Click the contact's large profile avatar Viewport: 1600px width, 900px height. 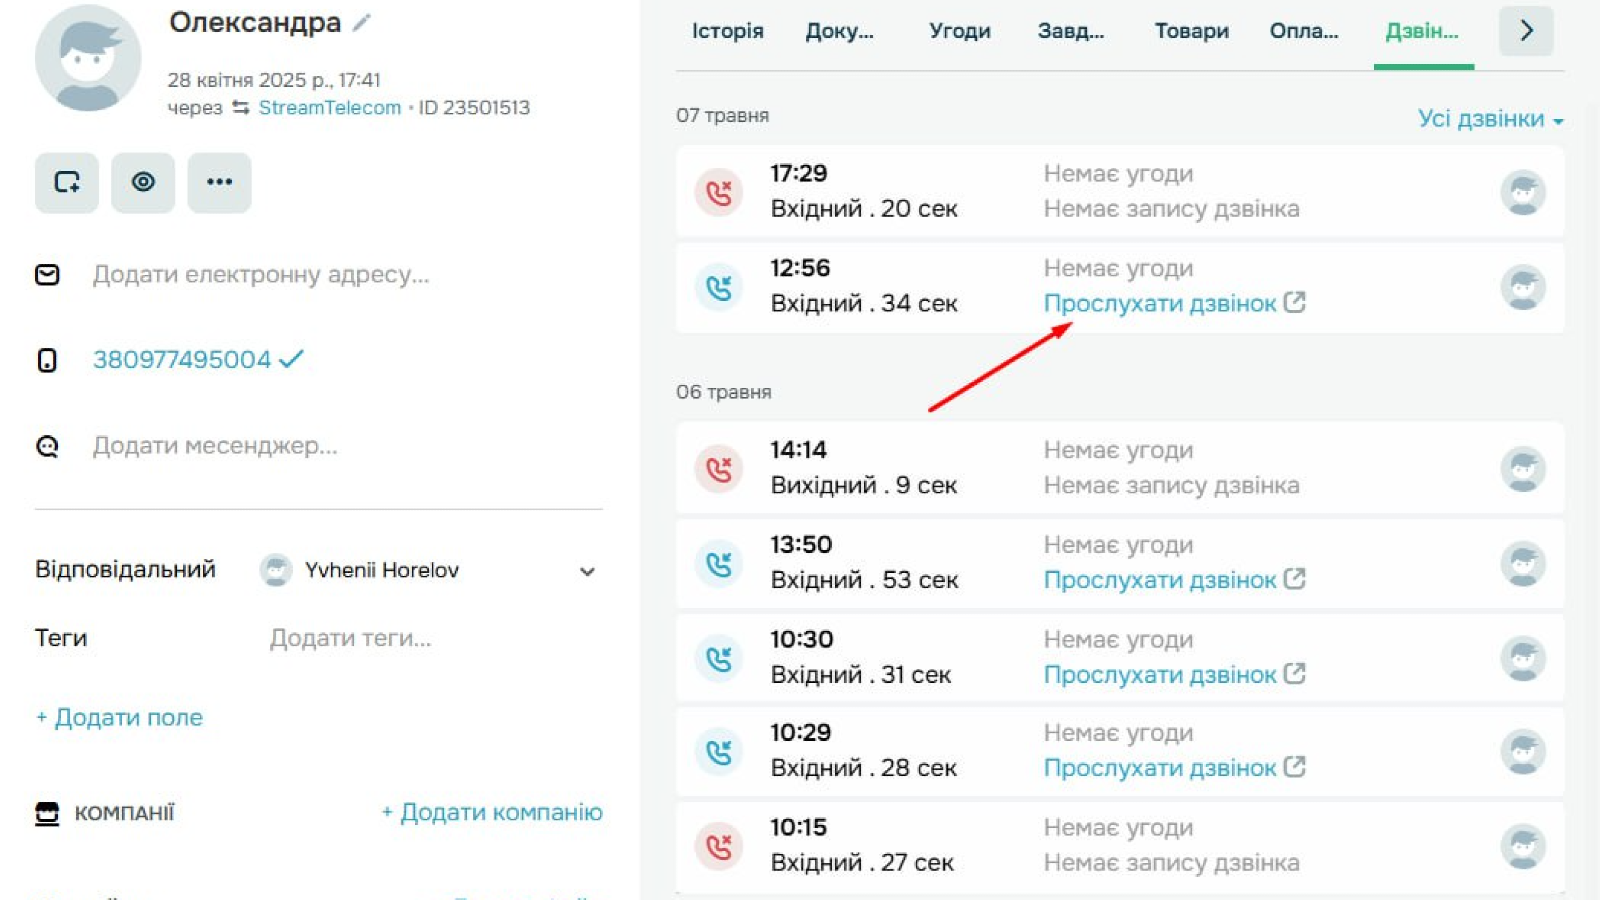88,59
